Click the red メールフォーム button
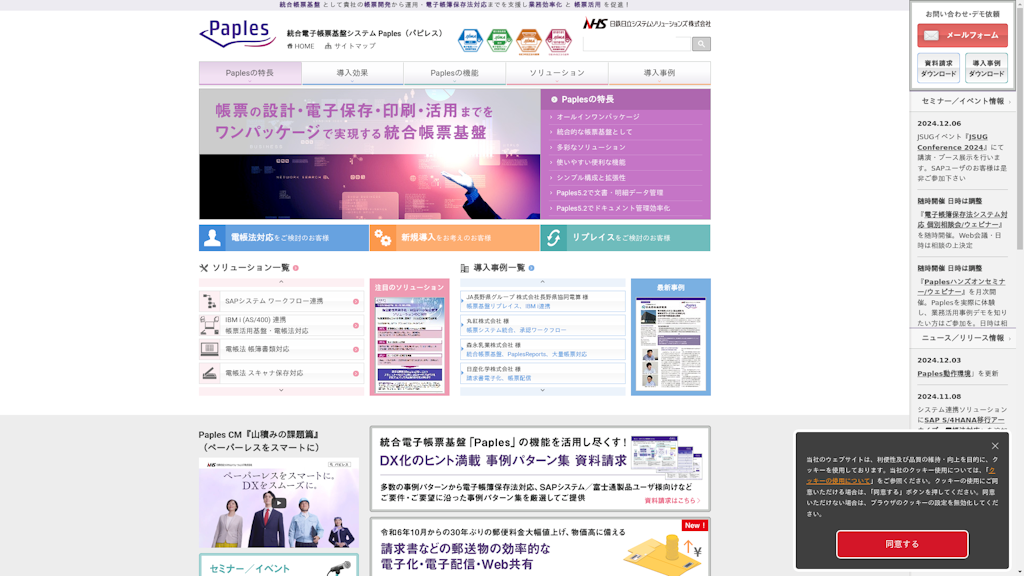 (962, 35)
